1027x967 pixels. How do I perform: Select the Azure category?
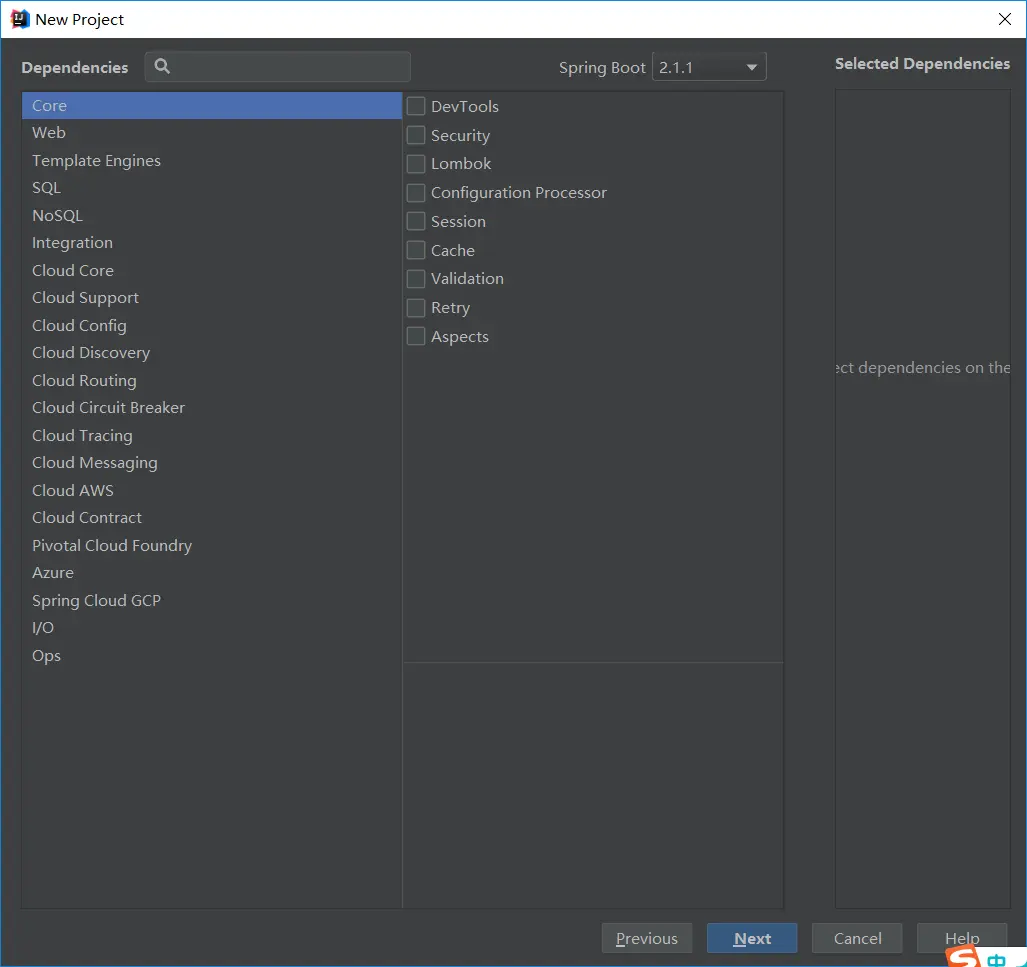click(212, 573)
